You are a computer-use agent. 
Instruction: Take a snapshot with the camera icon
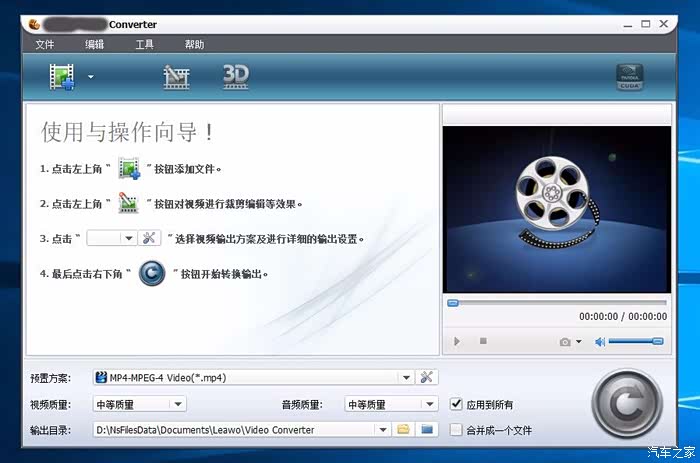point(565,342)
